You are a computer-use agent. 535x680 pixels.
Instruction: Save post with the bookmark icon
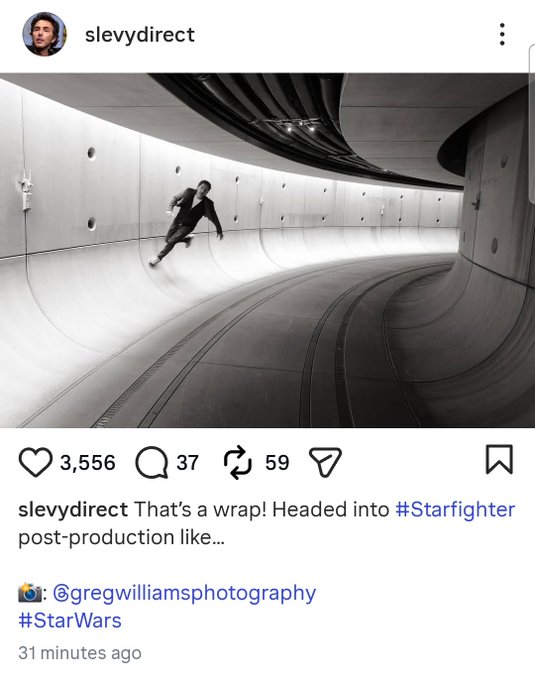pyautogui.click(x=499, y=459)
